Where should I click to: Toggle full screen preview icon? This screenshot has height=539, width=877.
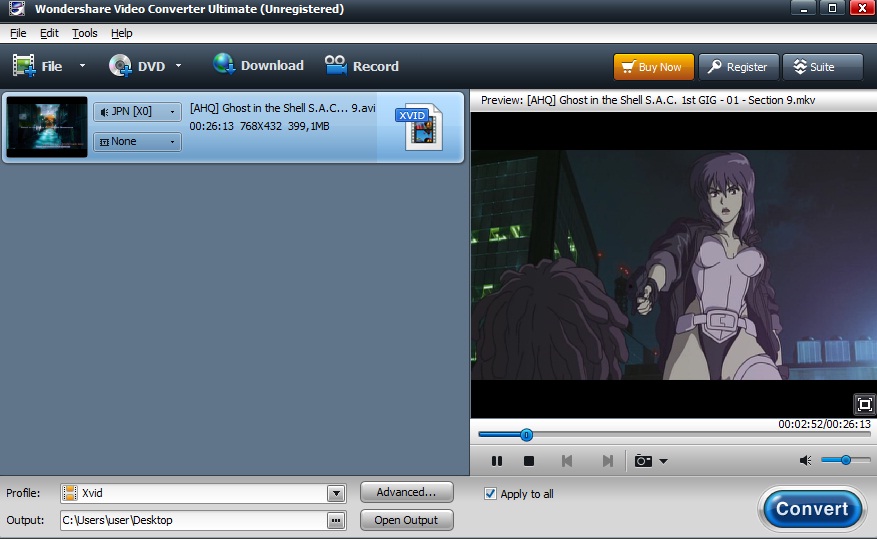[x=864, y=404]
